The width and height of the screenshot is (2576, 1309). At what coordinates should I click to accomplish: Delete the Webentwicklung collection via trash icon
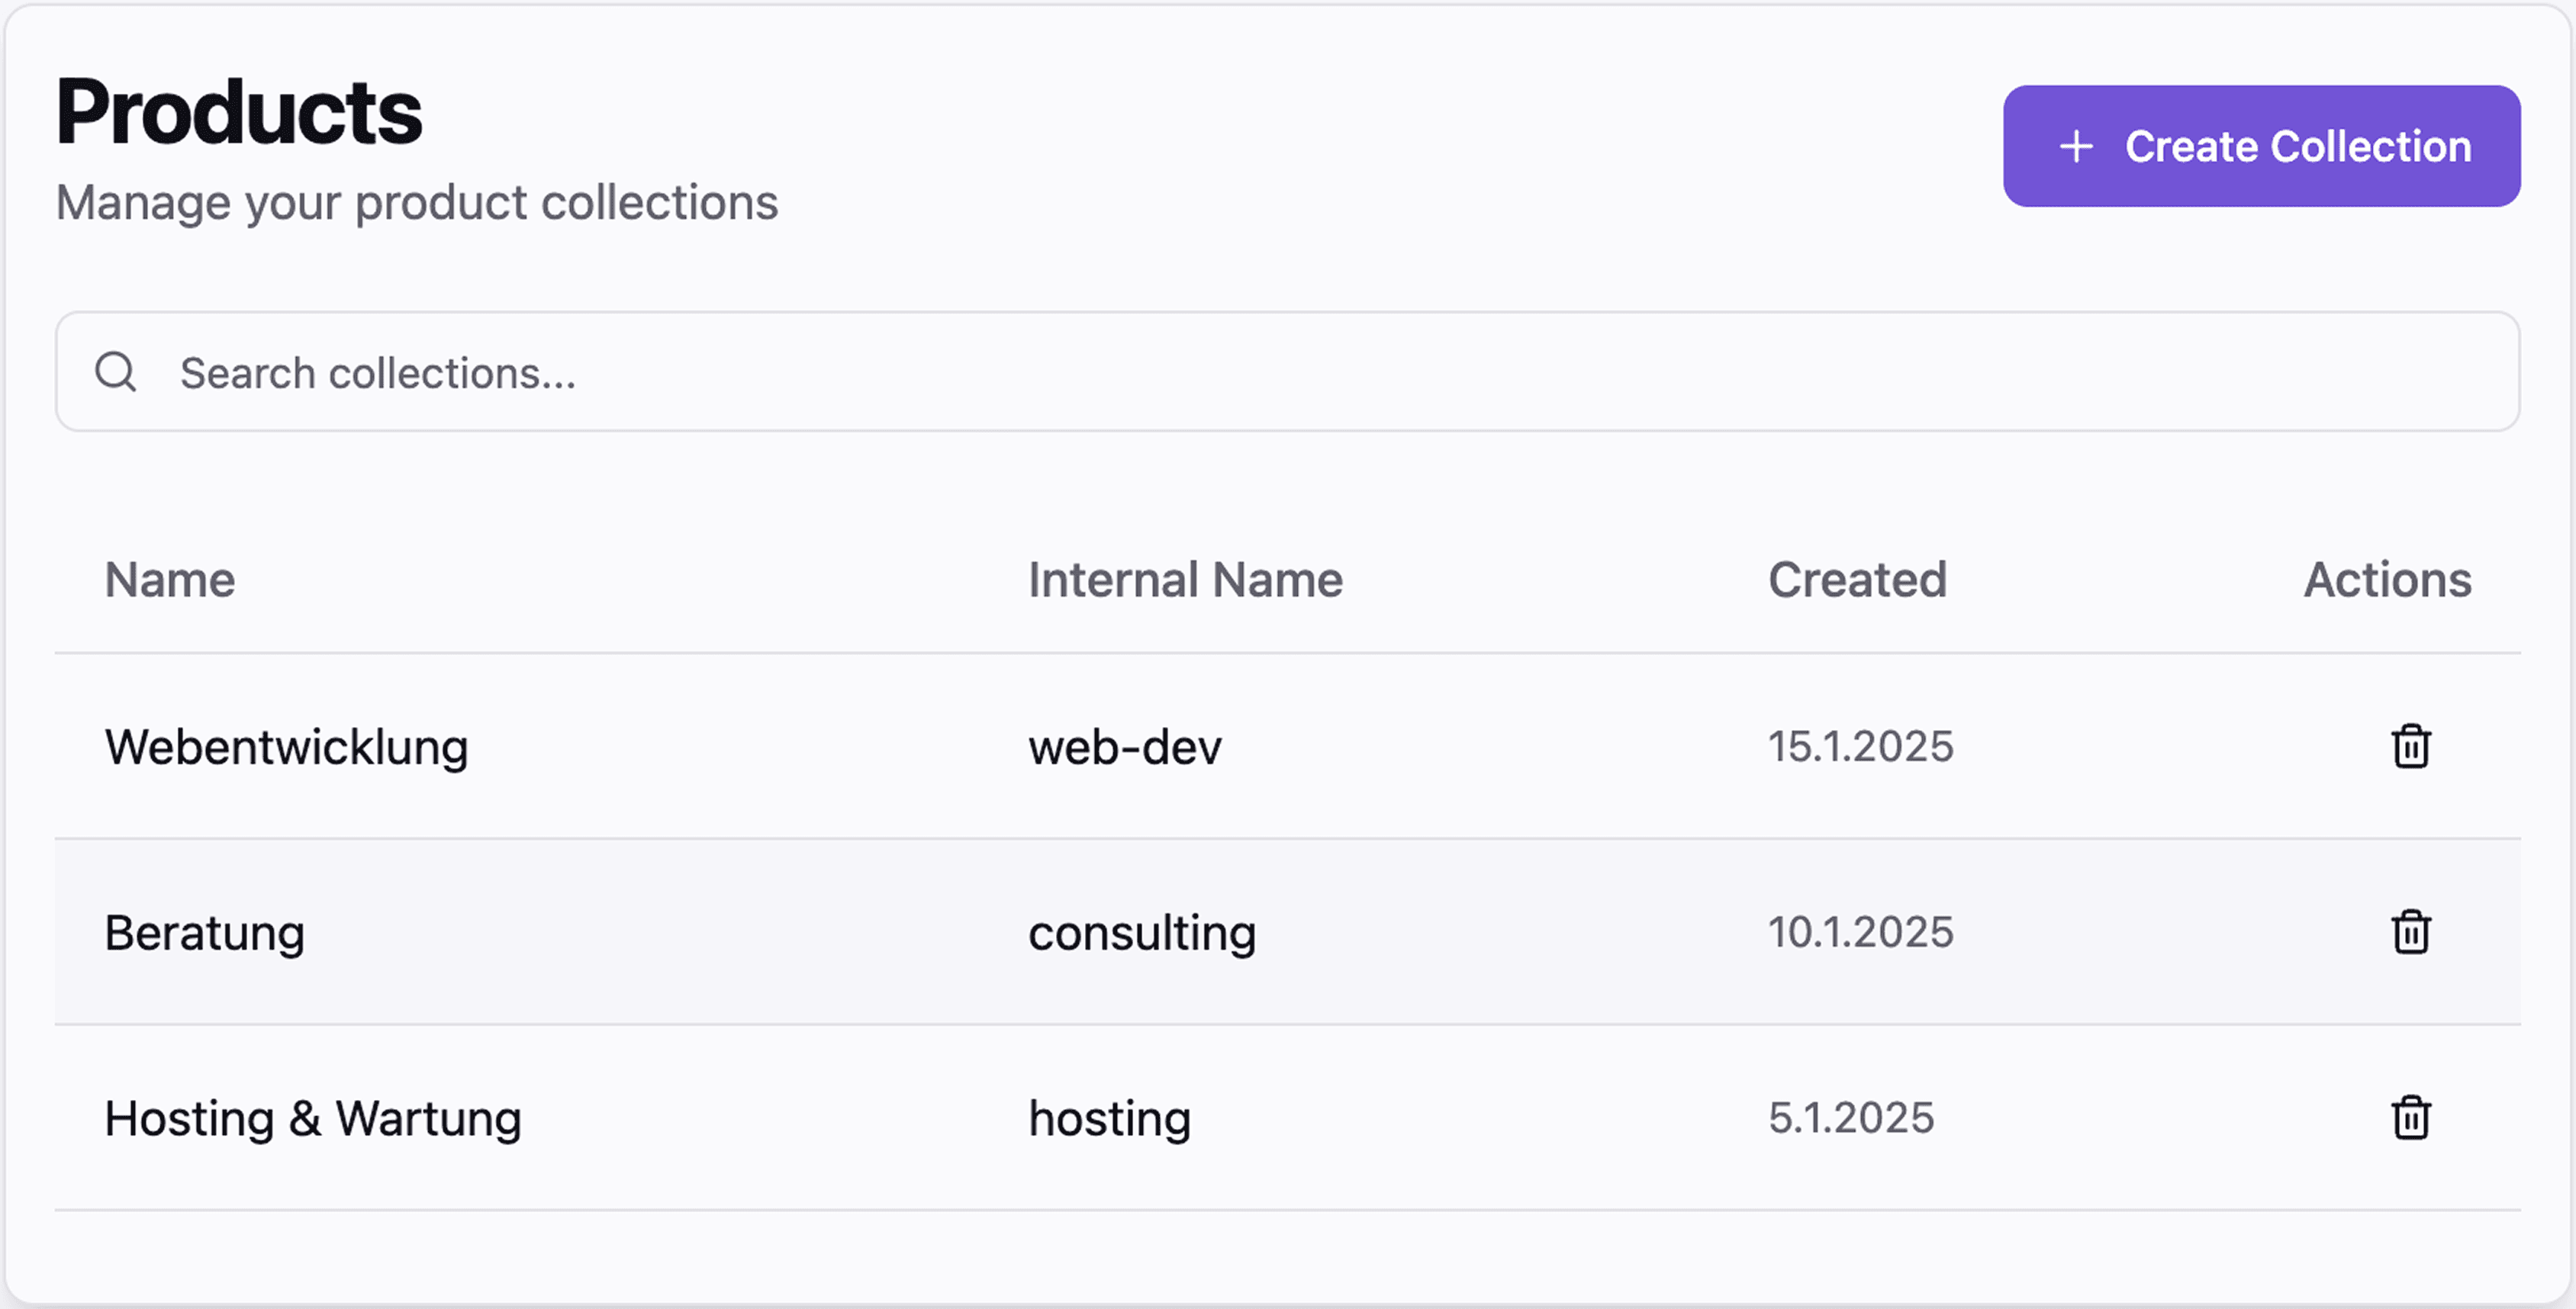pos(2410,746)
